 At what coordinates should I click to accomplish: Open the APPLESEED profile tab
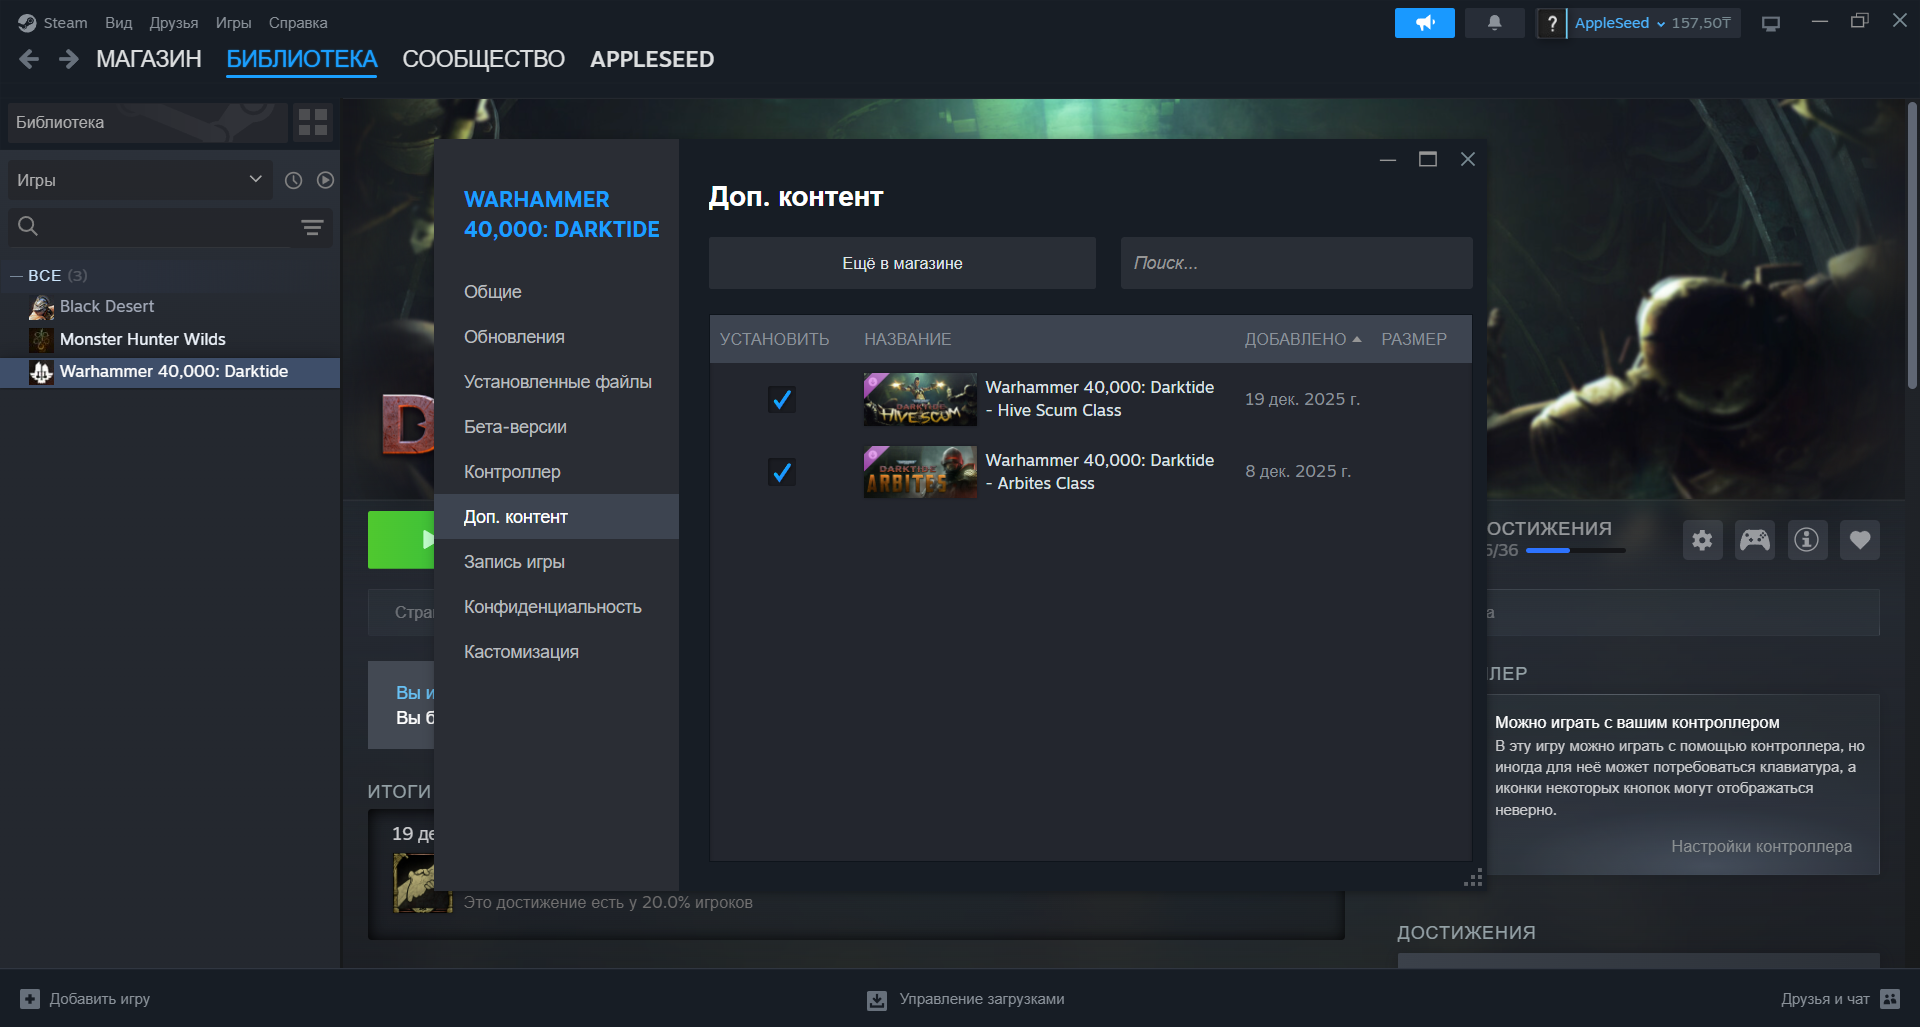pos(652,59)
